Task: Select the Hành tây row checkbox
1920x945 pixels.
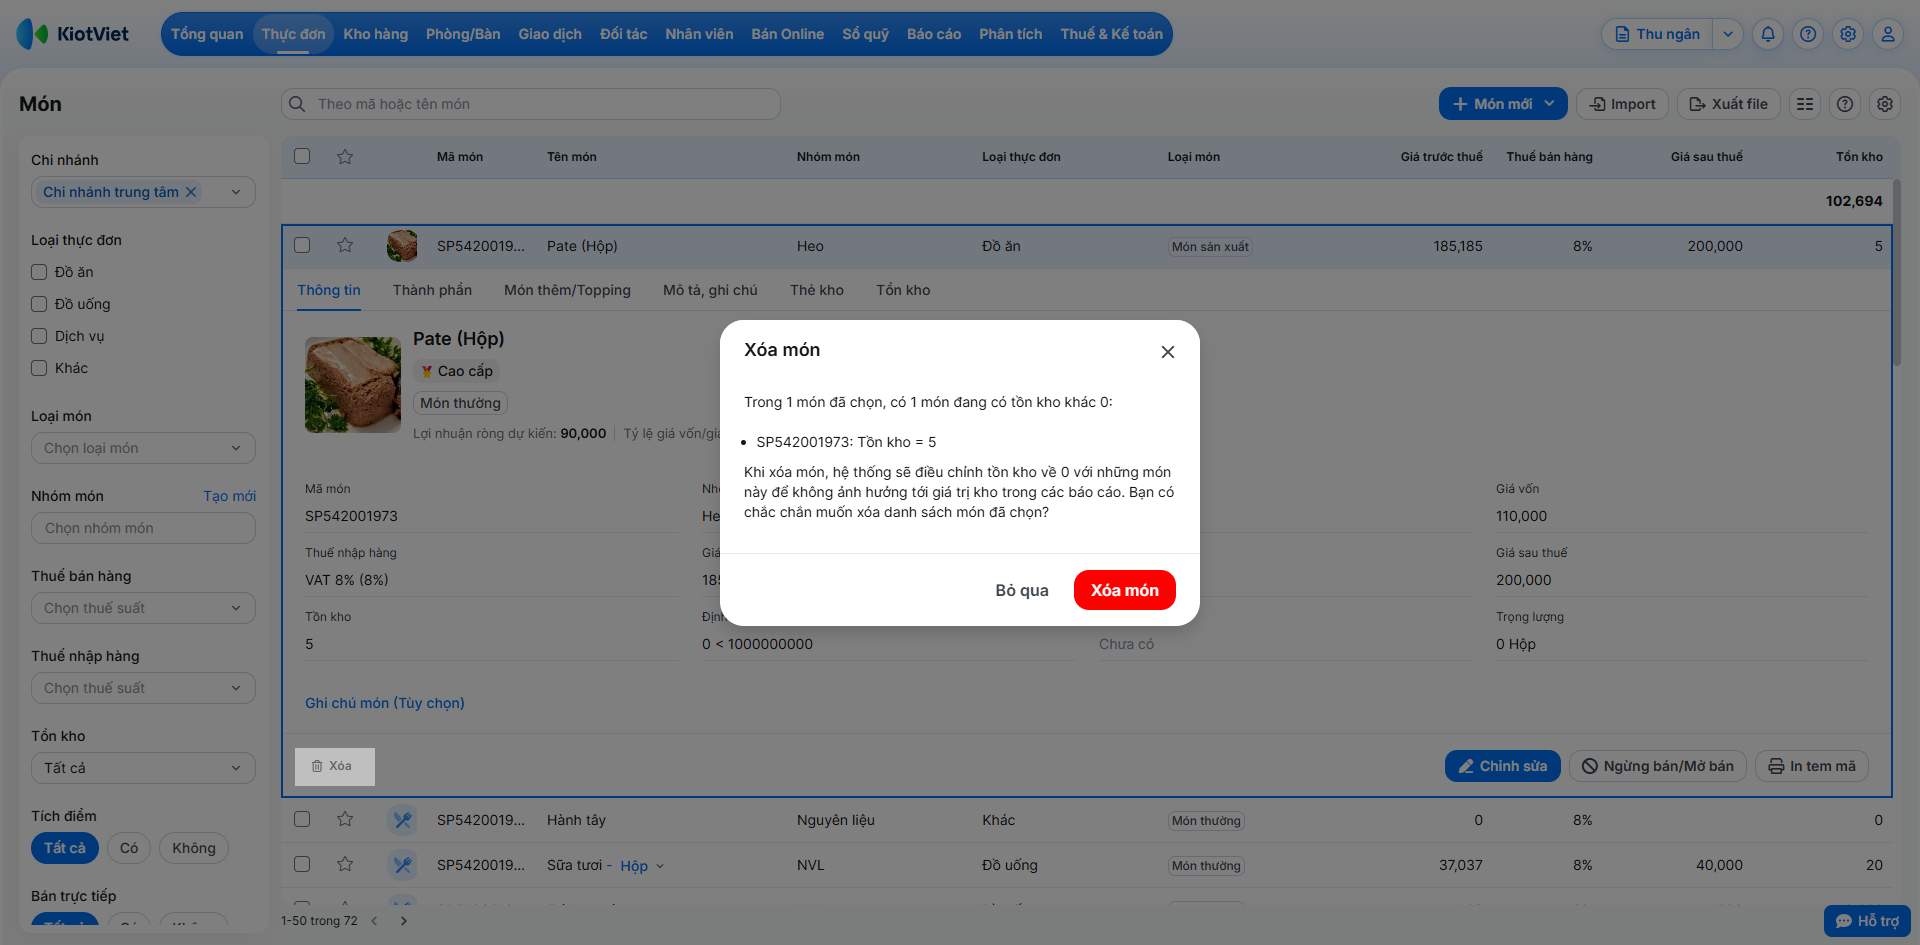Action: pyautogui.click(x=302, y=819)
